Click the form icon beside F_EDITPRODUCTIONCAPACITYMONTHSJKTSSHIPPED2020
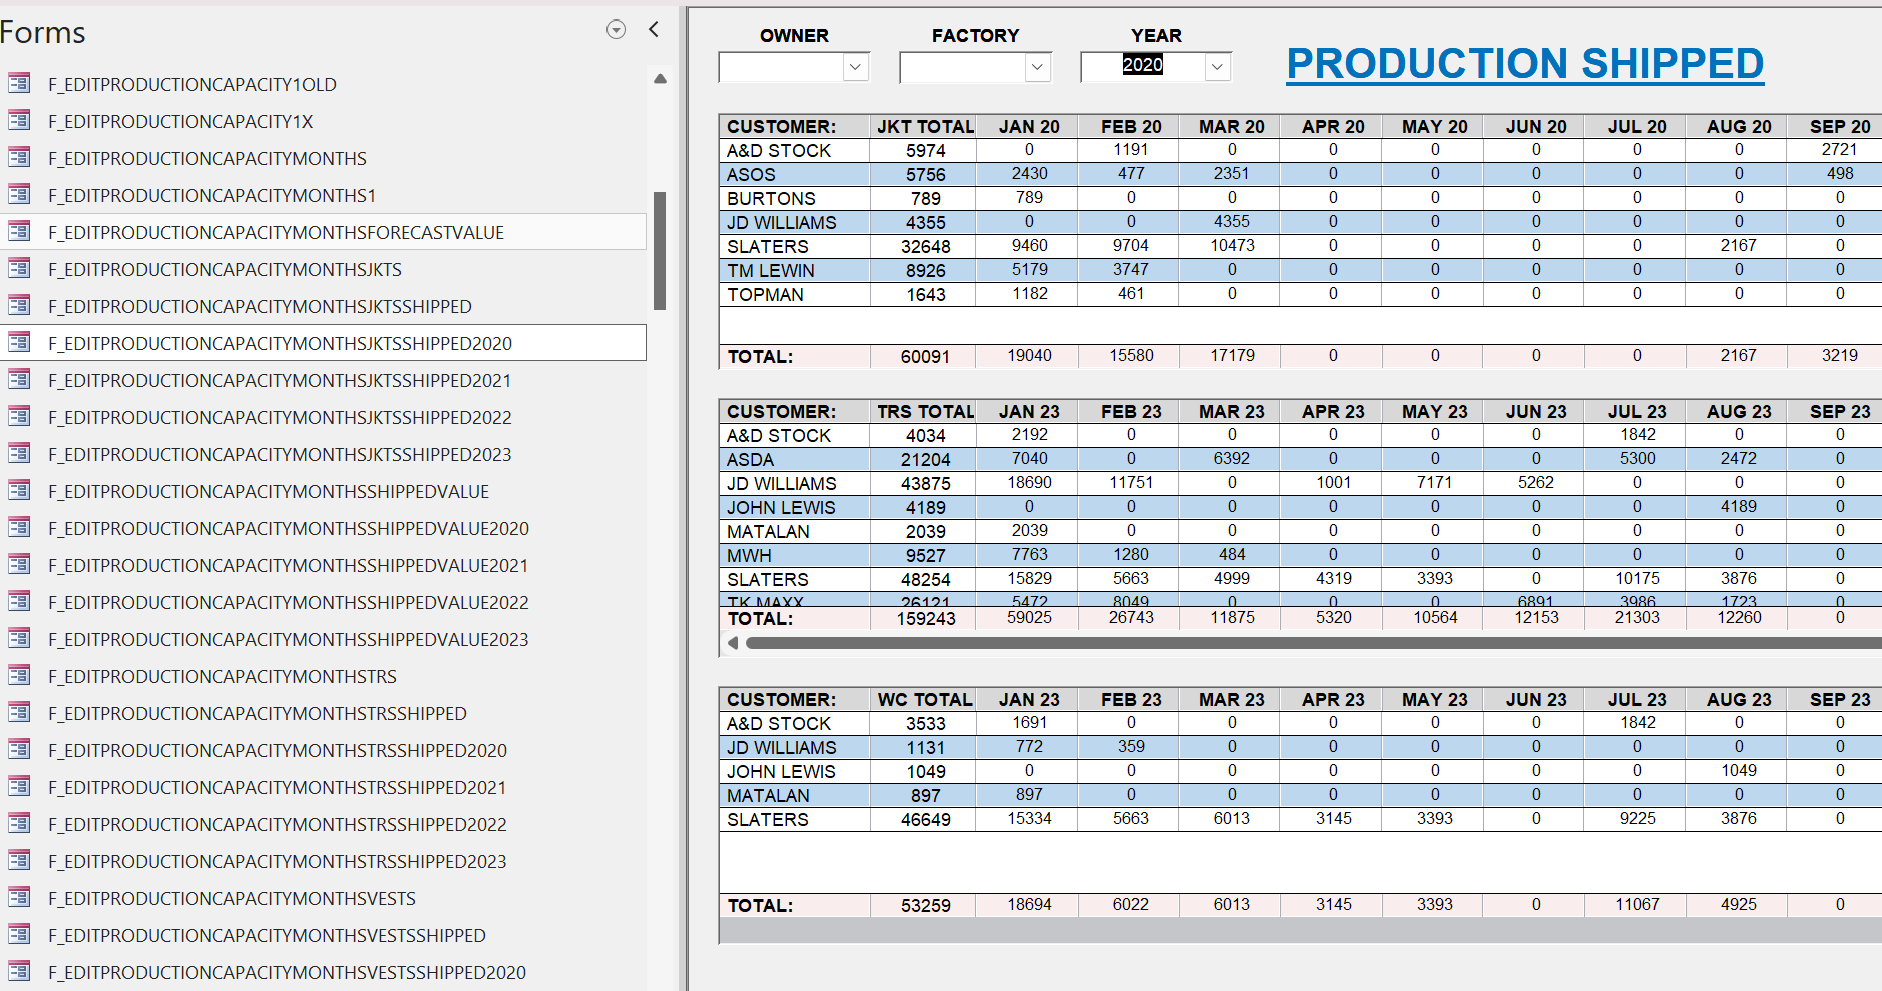The image size is (1882, 991). 19,342
